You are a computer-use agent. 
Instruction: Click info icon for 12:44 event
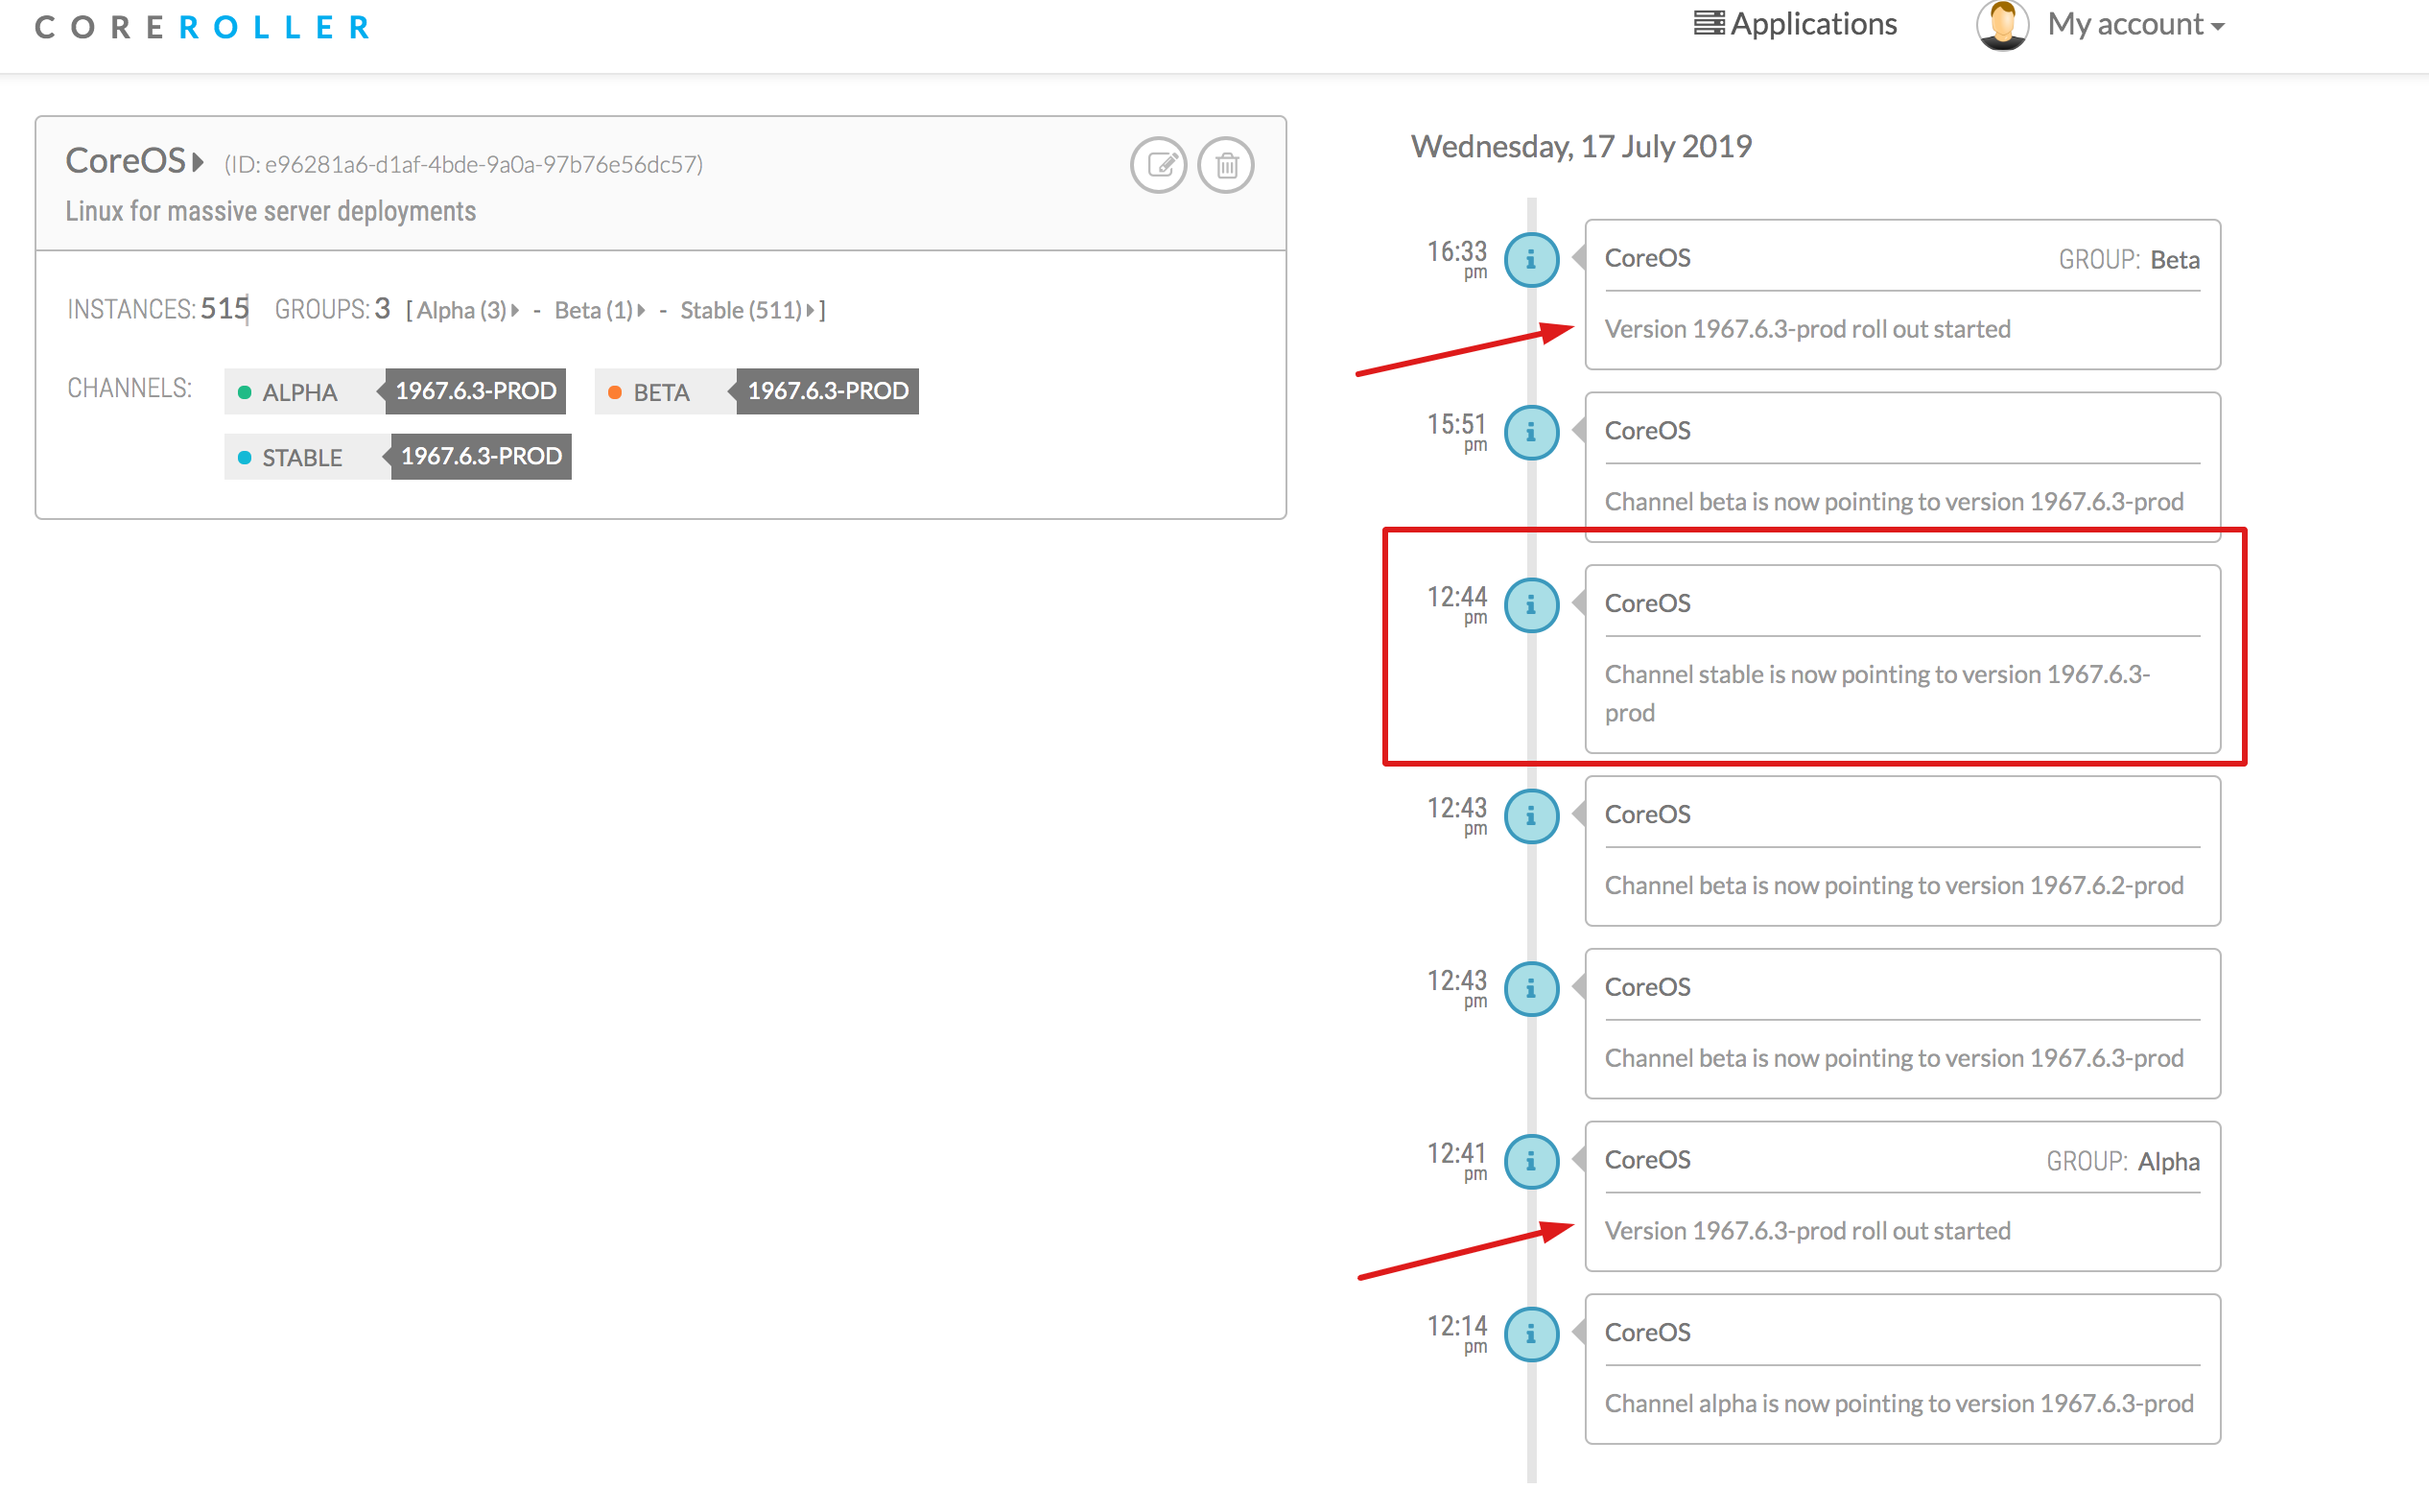(1531, 605)
